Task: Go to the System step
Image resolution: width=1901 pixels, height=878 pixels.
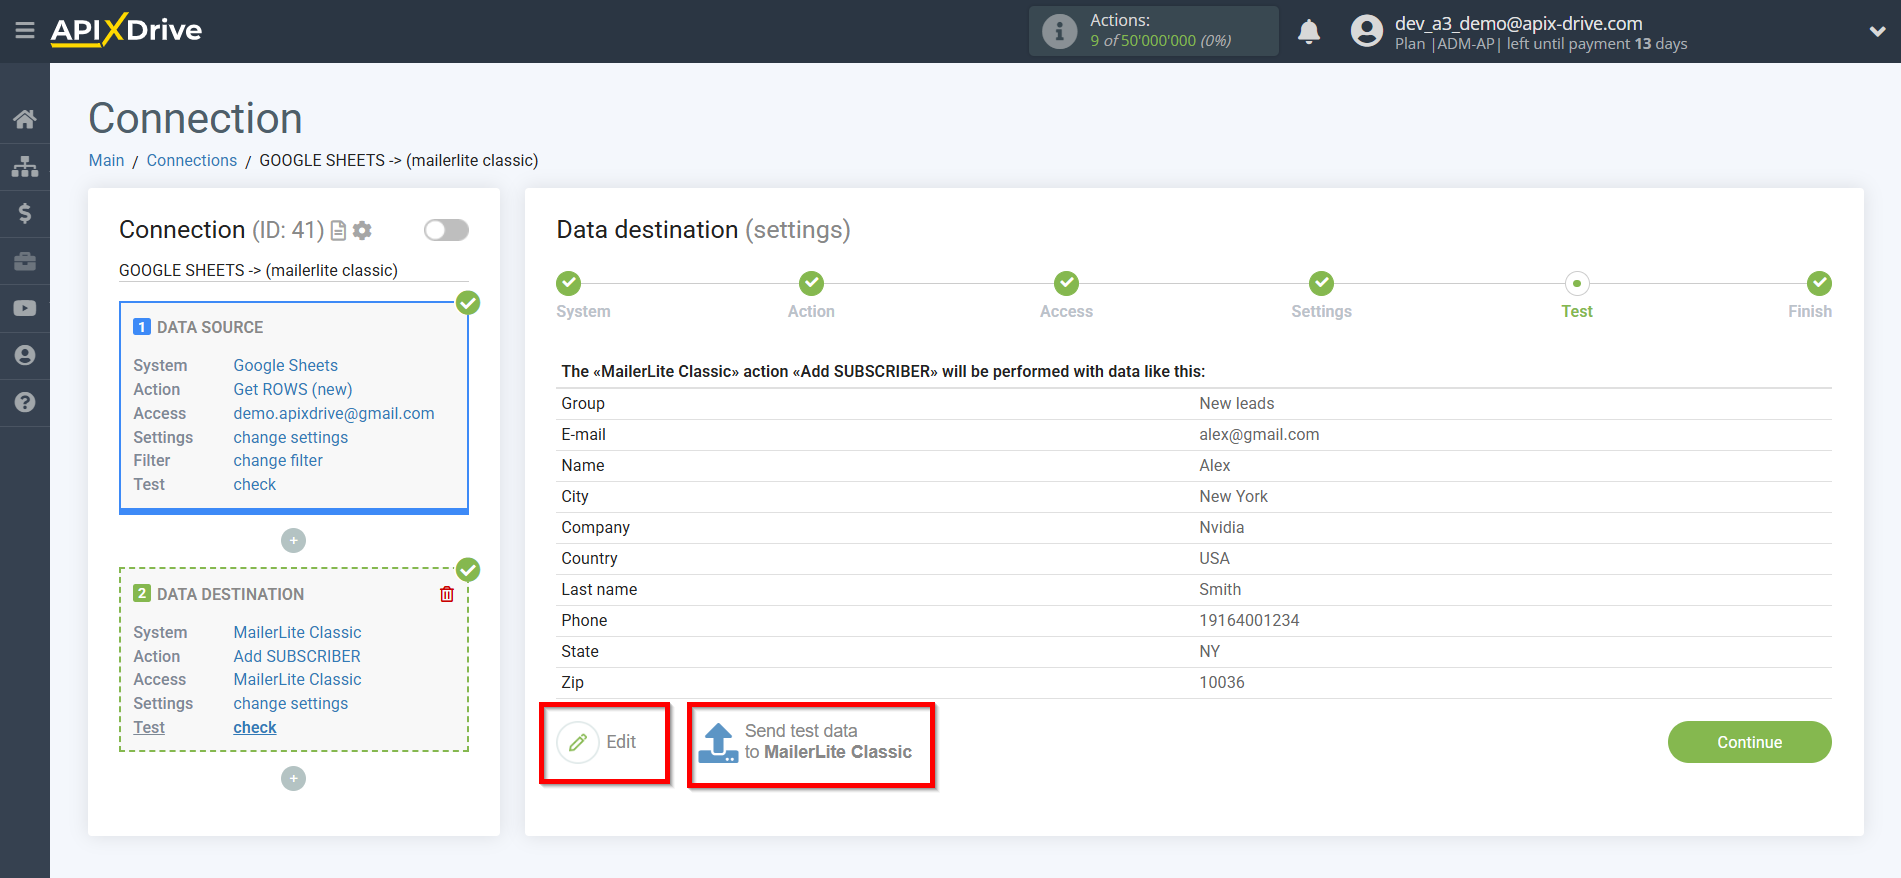Action: (x=569, y=283)
